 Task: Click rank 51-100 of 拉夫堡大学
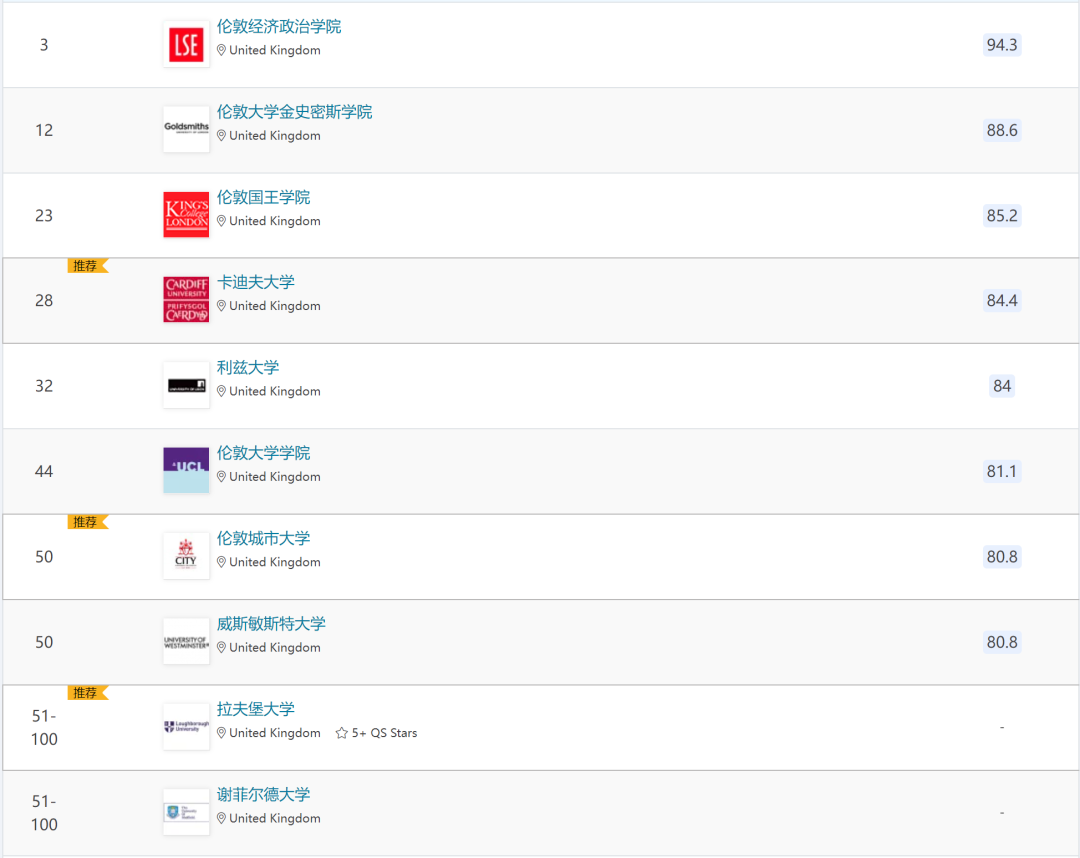[44, 727]
